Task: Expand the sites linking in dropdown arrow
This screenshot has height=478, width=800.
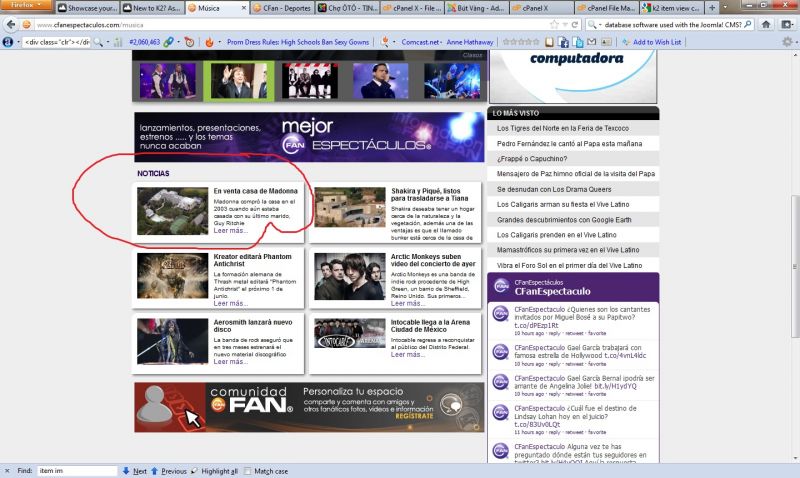Action: 178,42
